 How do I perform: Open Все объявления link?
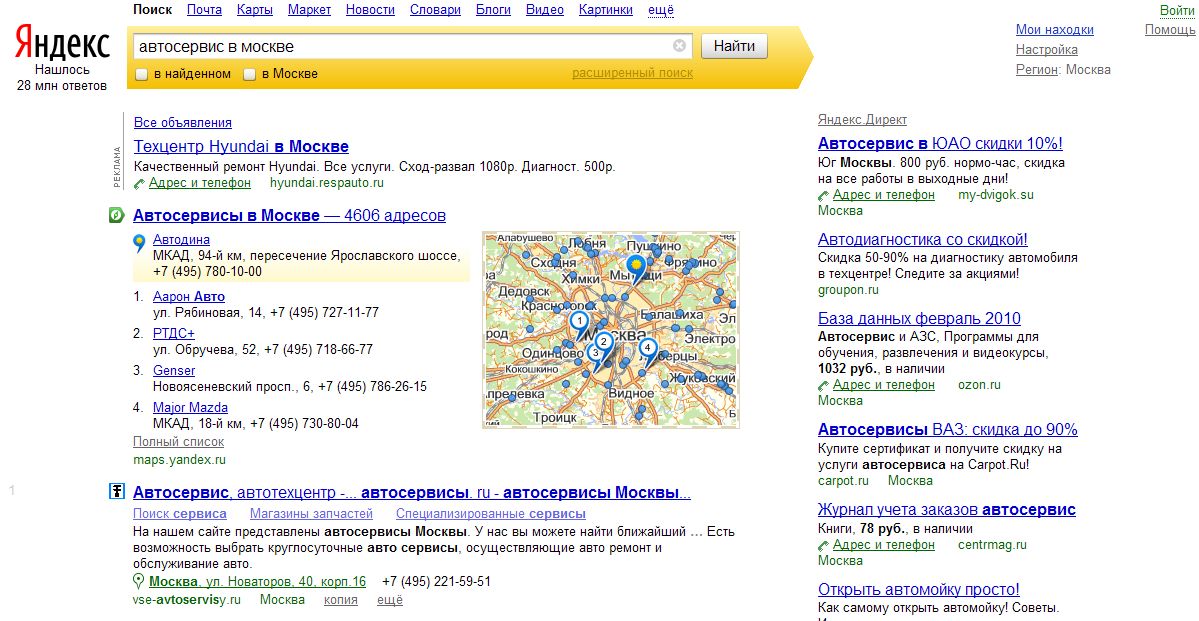tap(183, 122)
